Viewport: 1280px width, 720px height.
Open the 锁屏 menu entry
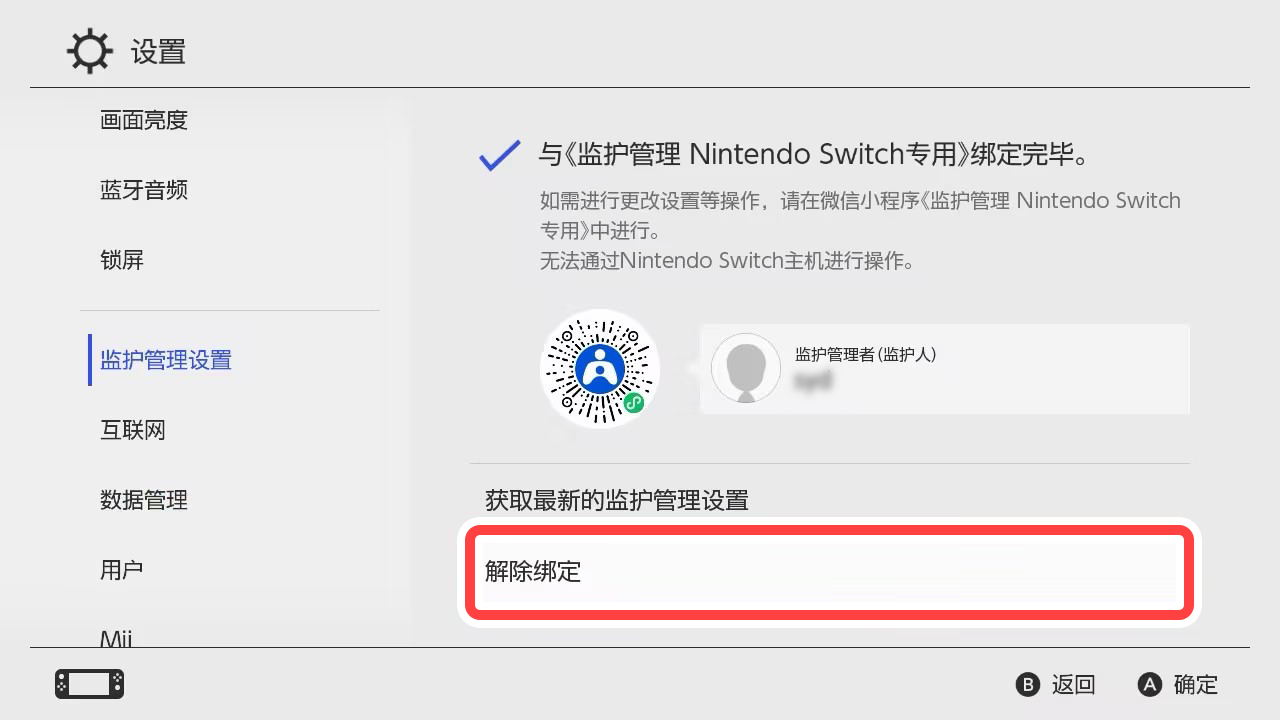tap(122, 260)
